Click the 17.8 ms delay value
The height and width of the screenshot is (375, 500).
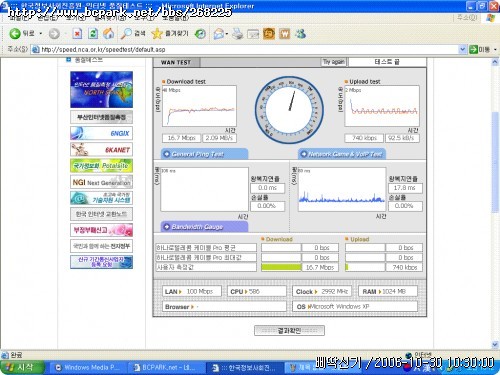(405, 188)
